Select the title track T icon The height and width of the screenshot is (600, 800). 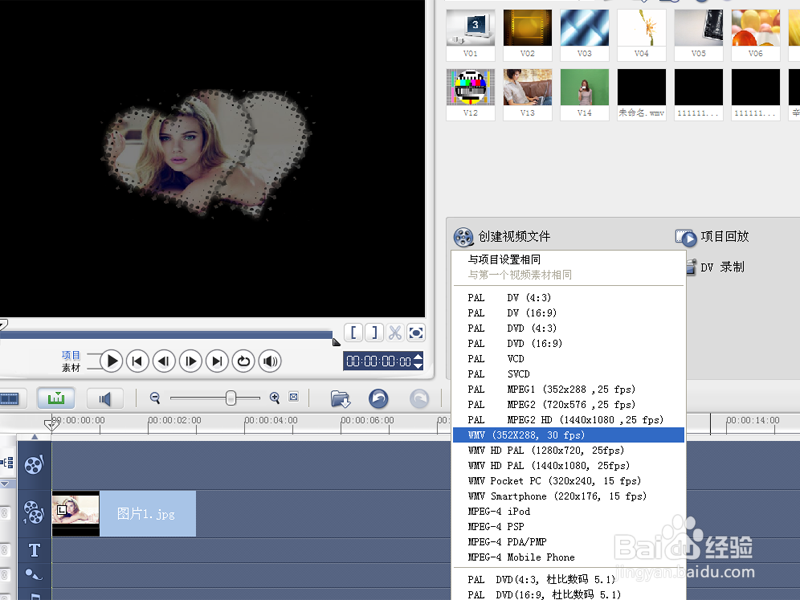(34, 550)
